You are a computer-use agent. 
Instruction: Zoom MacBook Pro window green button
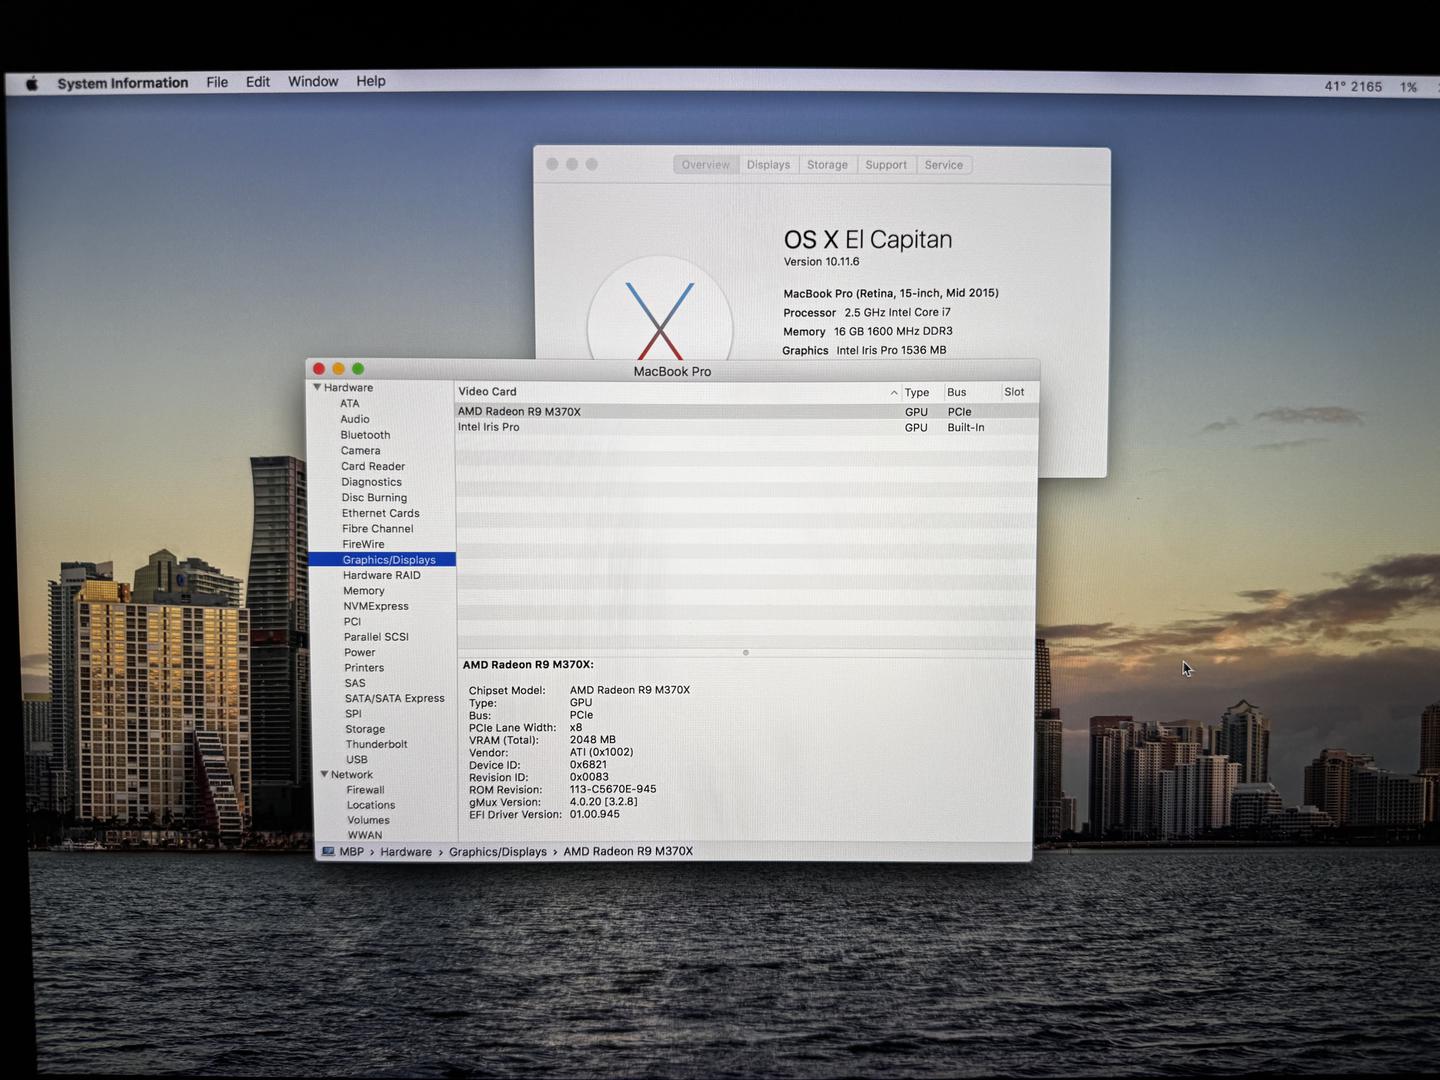[358, 369]
